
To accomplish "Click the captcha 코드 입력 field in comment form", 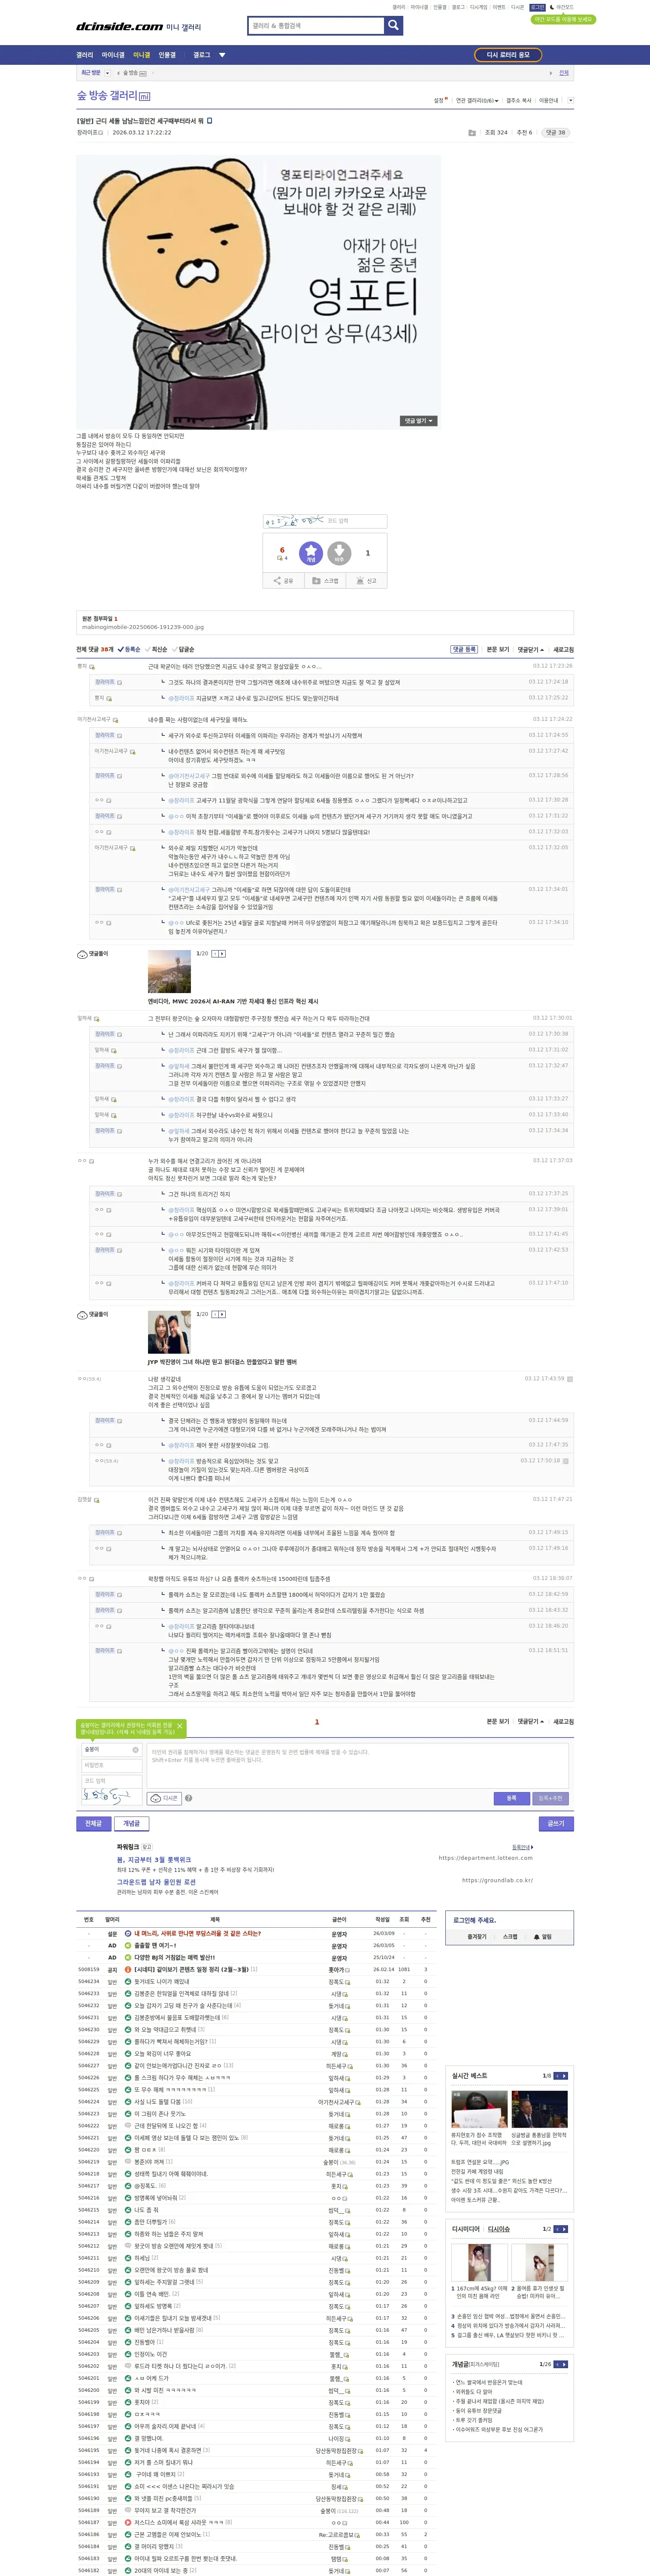I will click(x=111, y=1781).
